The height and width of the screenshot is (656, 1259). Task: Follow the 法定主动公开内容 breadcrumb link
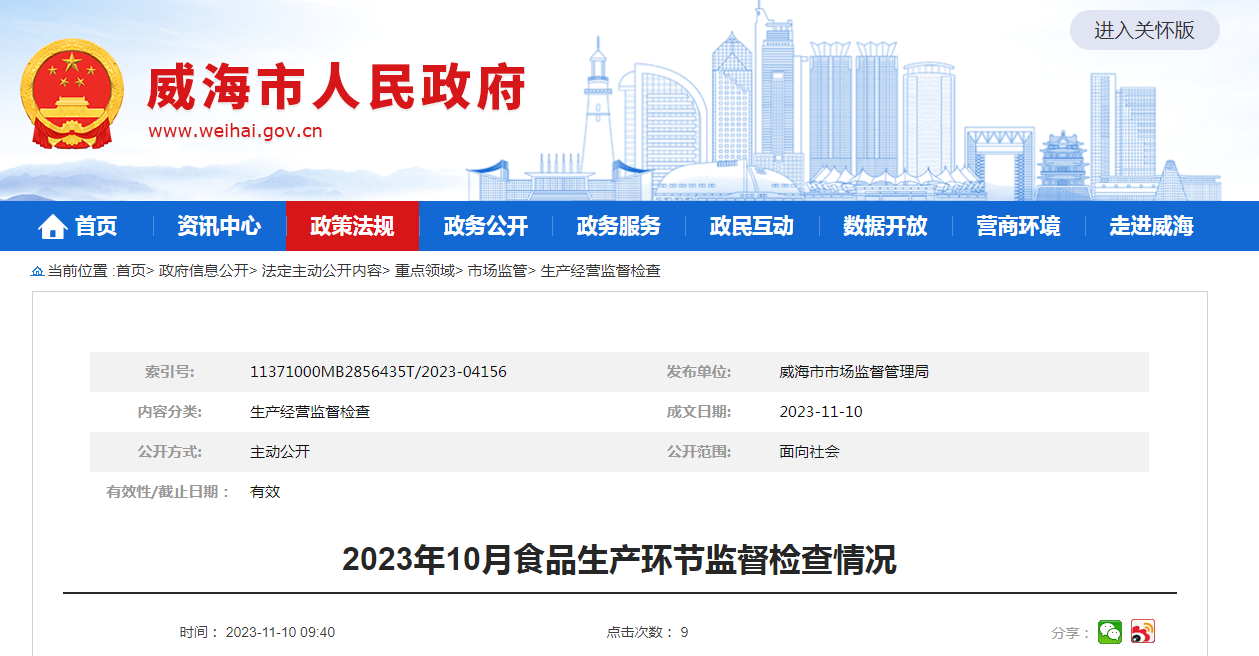[321, 271]
